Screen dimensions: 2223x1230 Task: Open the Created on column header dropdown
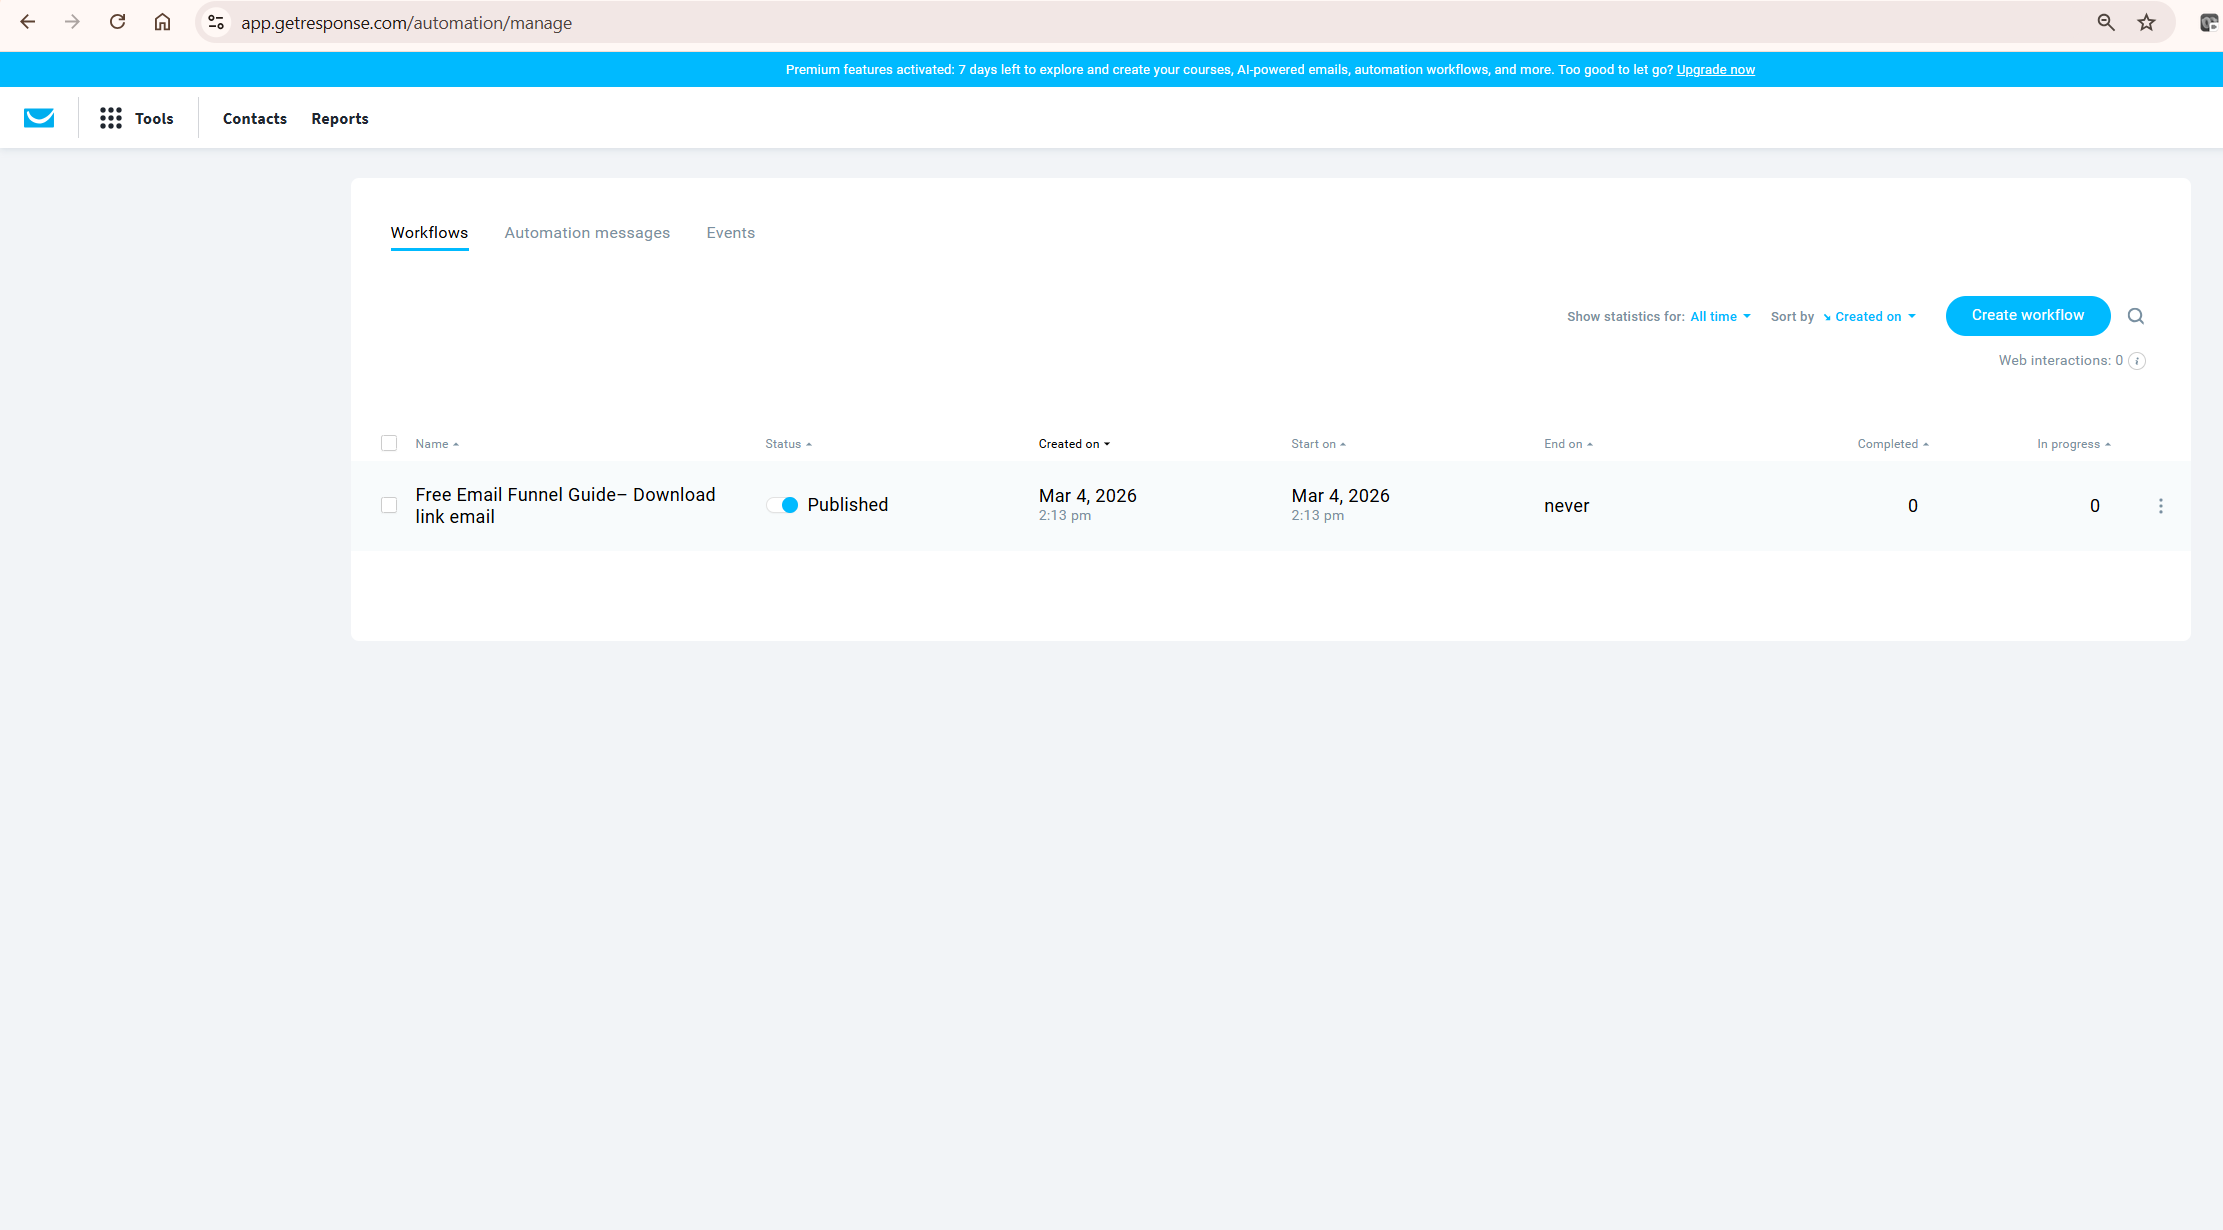point(1073,443)
